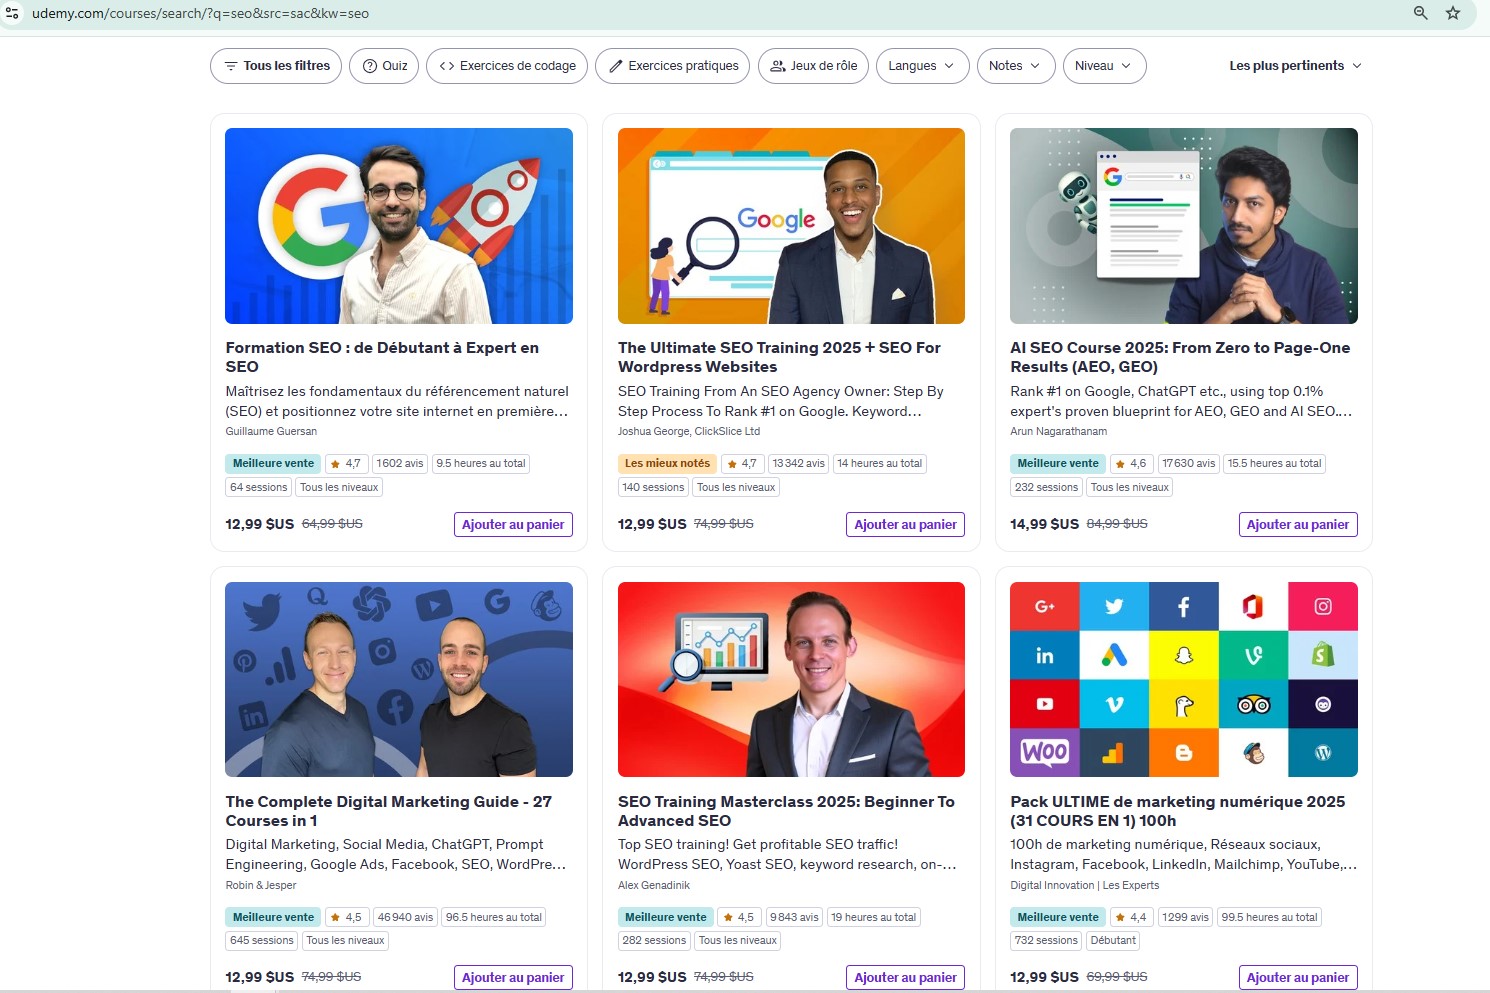The image size is (1490, 993).
Task: Open the AI SEO Course 2025 thumbnail
Action: tap(1184, 226)
